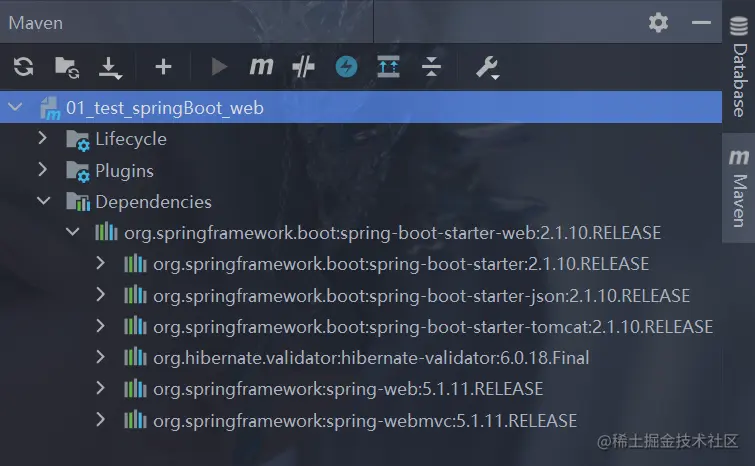Select the Plugins tree item
This screenshot has width=755, height=466.
tap(124, 170)
